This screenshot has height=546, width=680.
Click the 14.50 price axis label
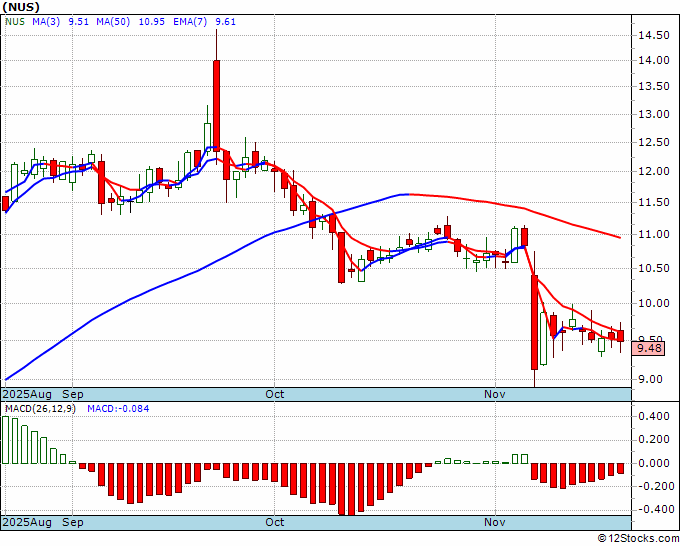pyautogui.click(x=654, y=36)
